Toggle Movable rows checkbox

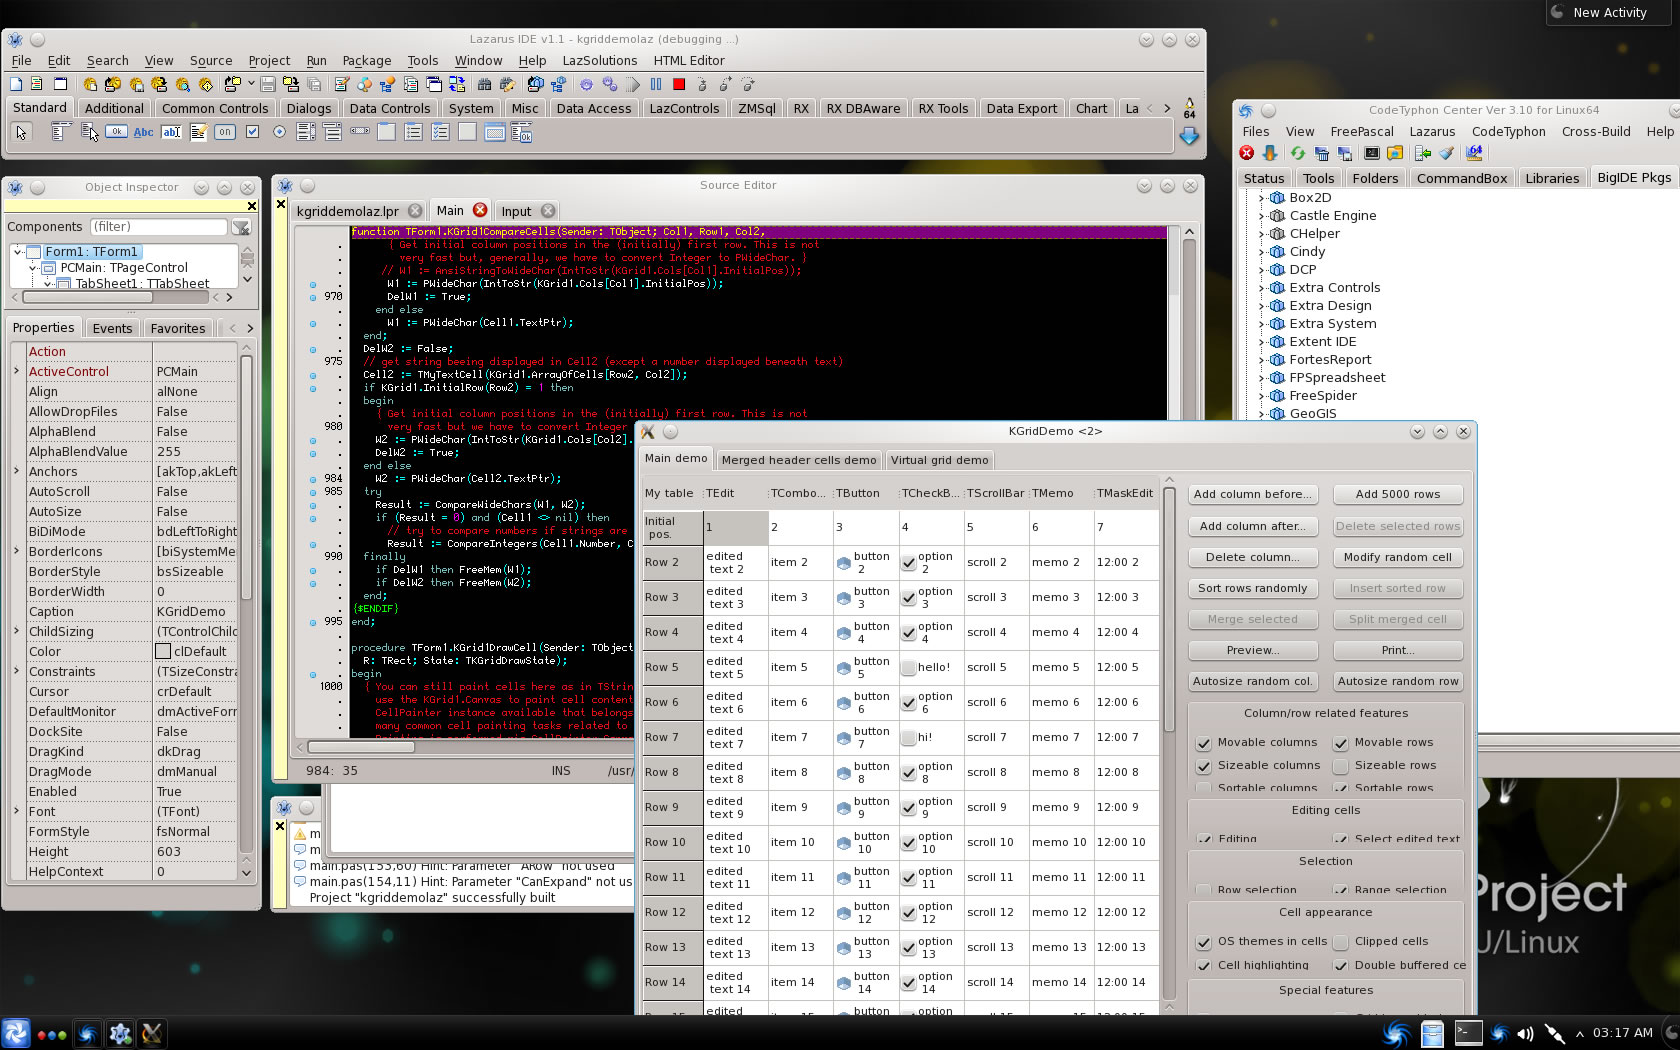pos(1341,743)
